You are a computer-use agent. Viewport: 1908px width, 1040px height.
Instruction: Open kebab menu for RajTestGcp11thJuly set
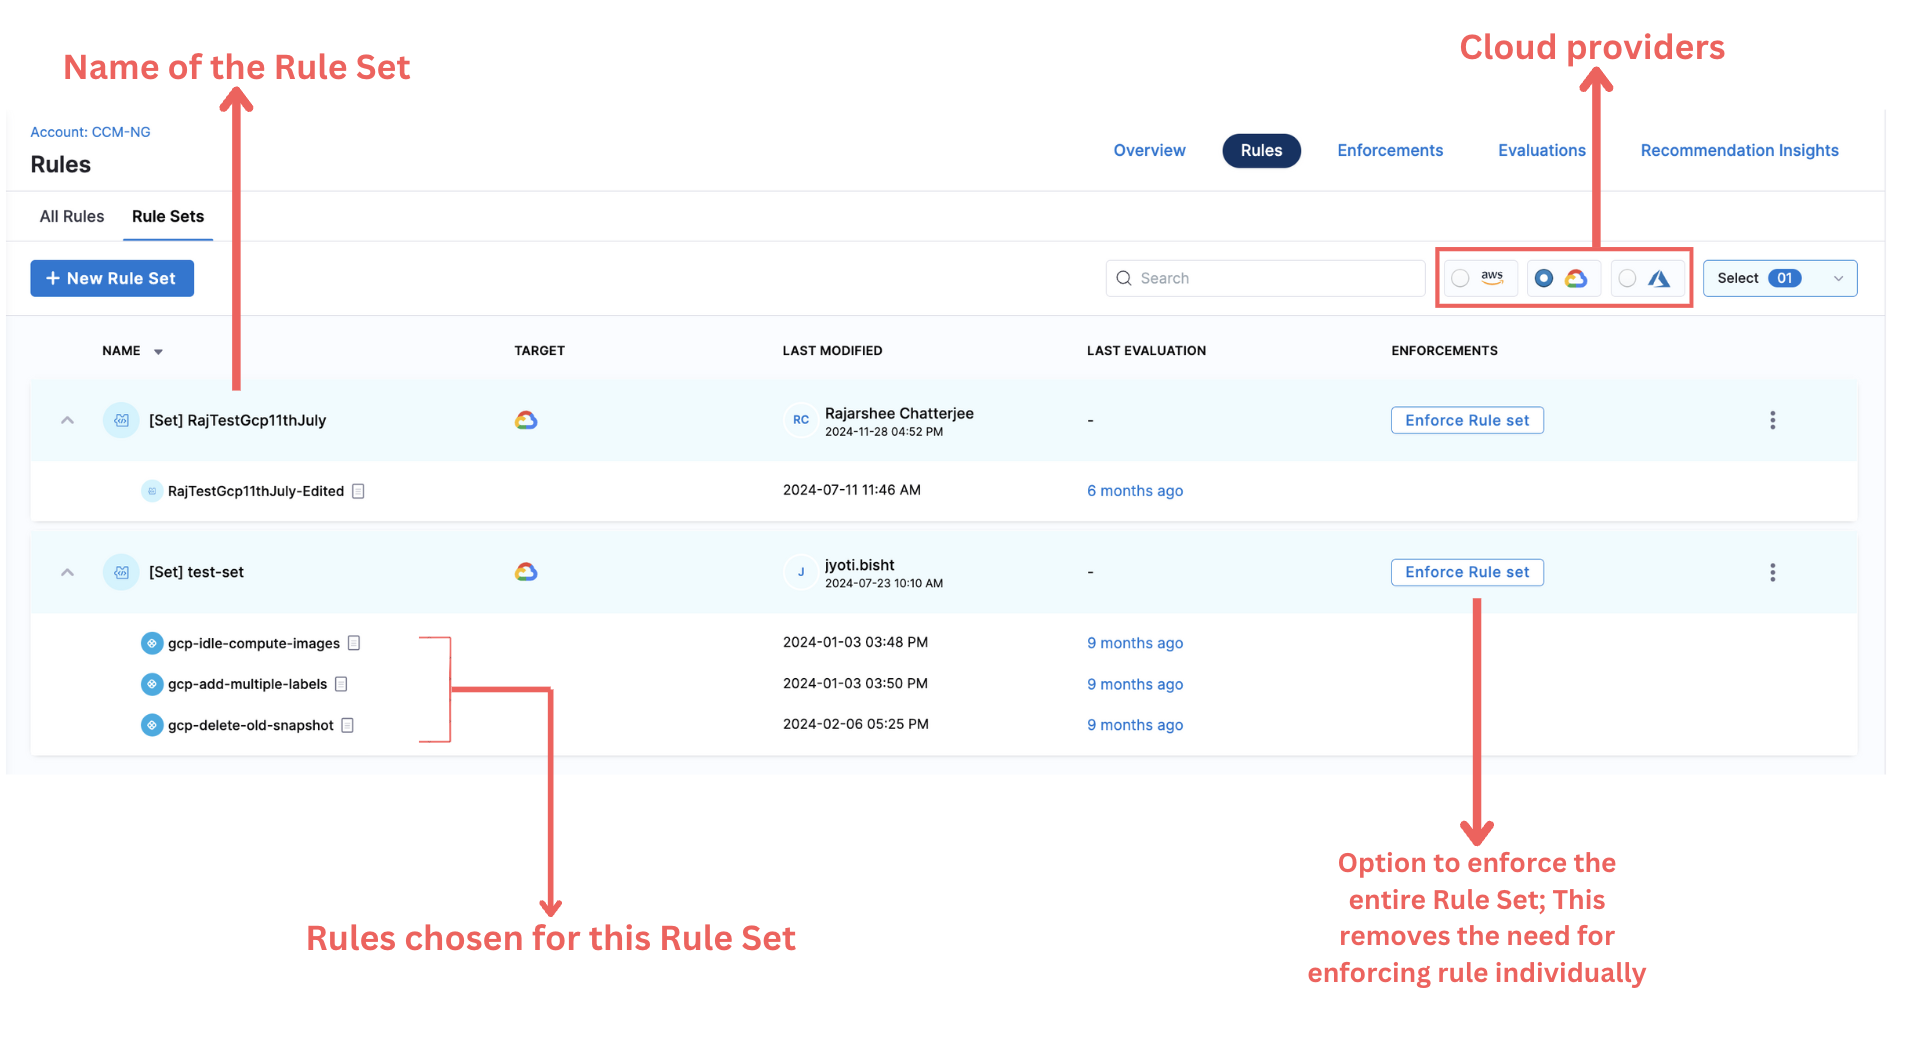(x=1772, y=420)
